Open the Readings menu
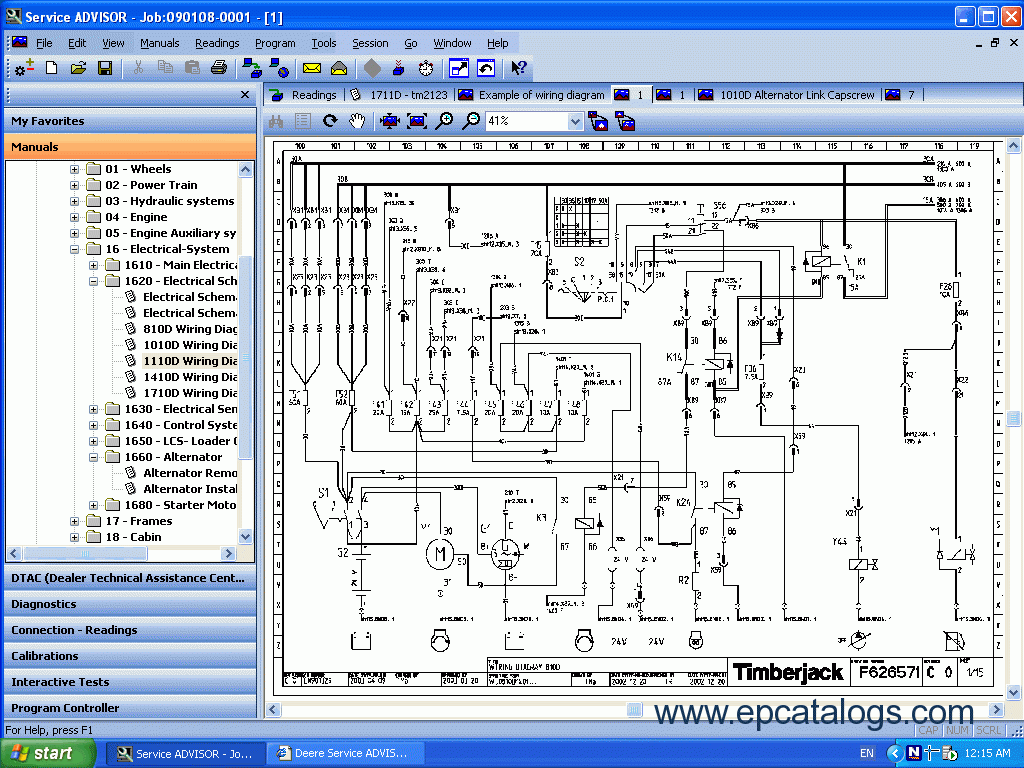The image size is (1024, 768). click(217, 43)
